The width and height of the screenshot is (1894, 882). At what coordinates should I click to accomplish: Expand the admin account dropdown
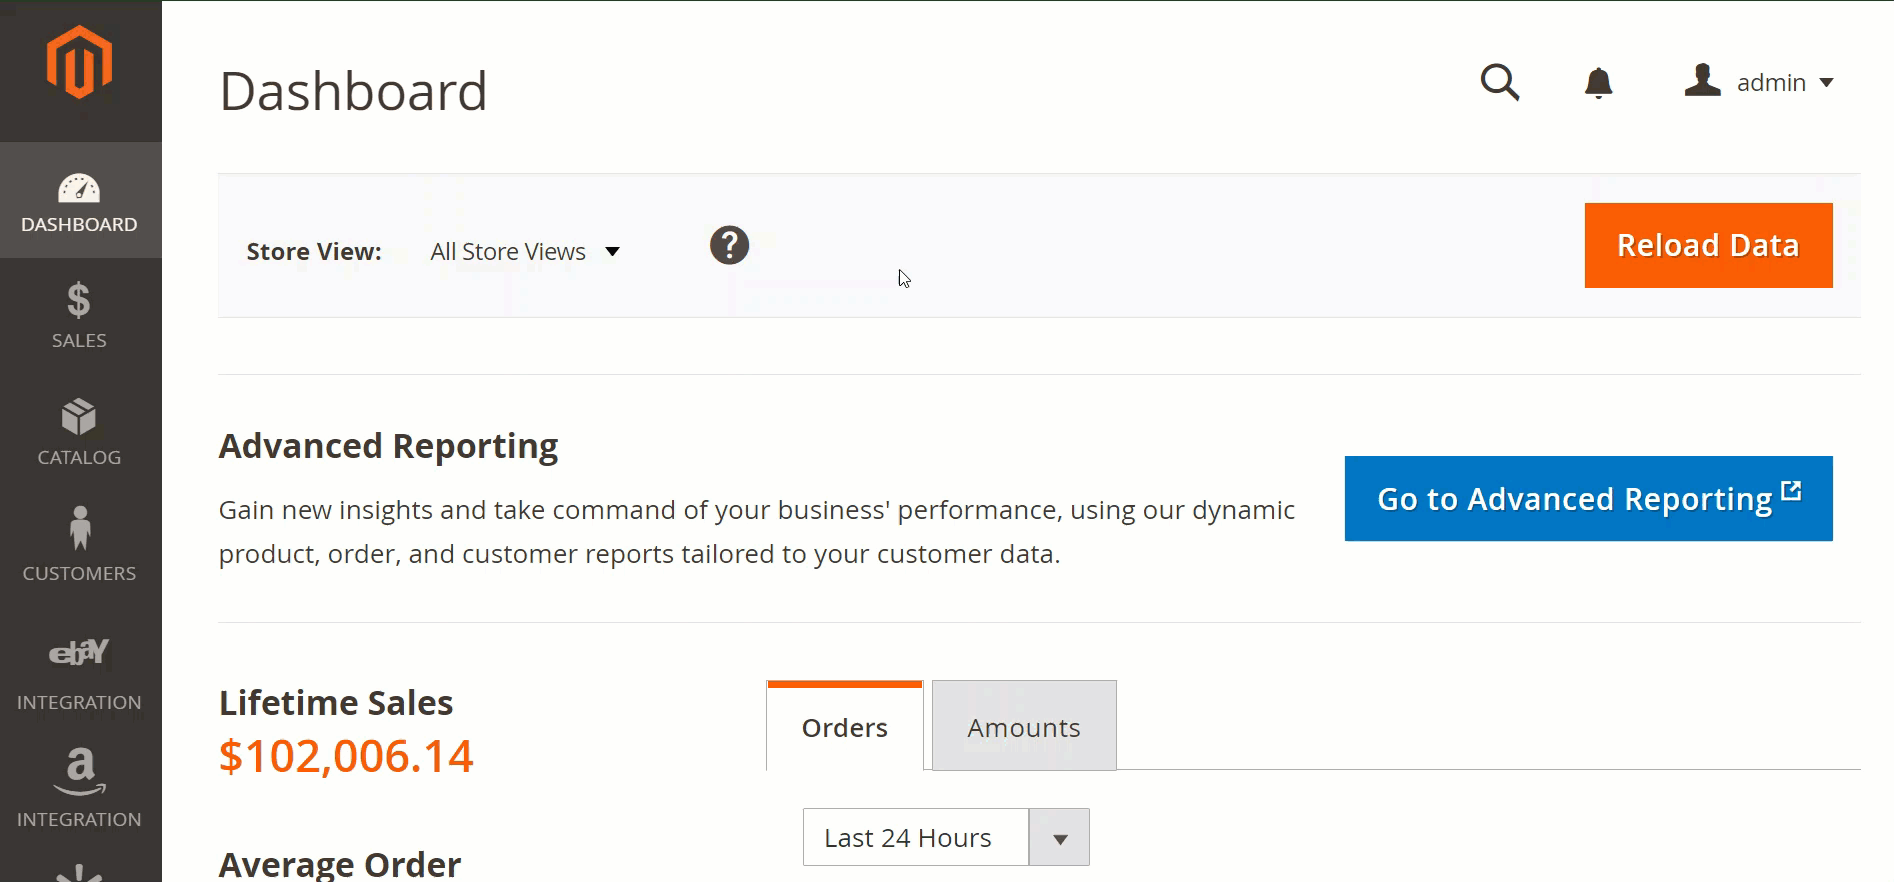pyautogui.click(x=1760, y=83)
